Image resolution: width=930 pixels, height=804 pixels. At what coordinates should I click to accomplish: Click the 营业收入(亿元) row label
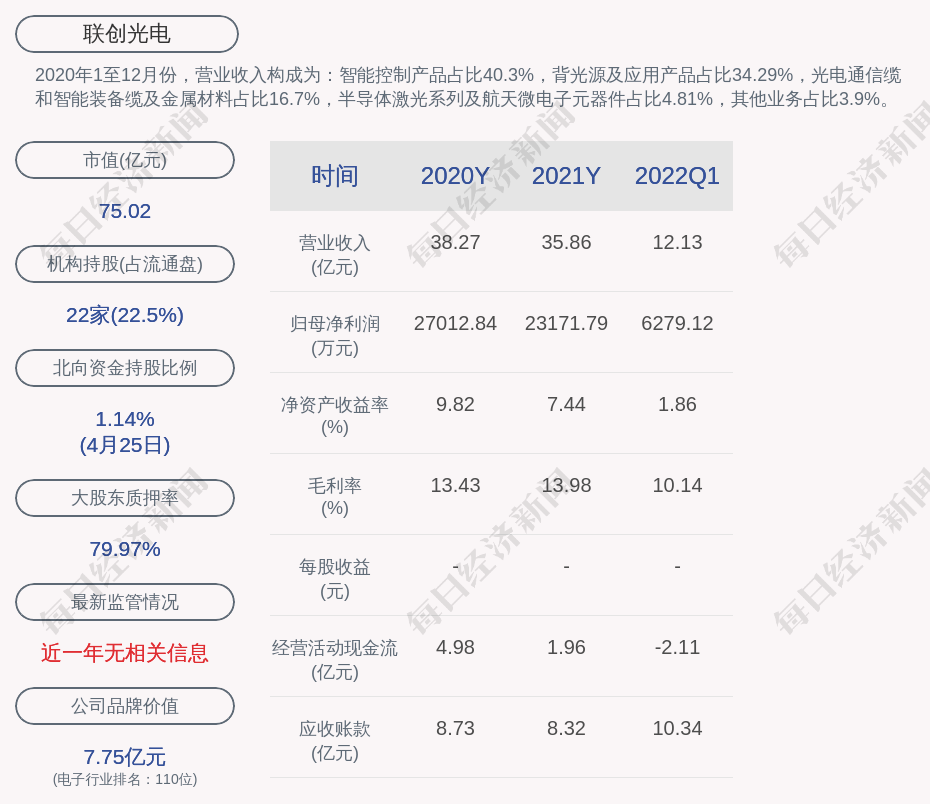(x=335, y=255)
